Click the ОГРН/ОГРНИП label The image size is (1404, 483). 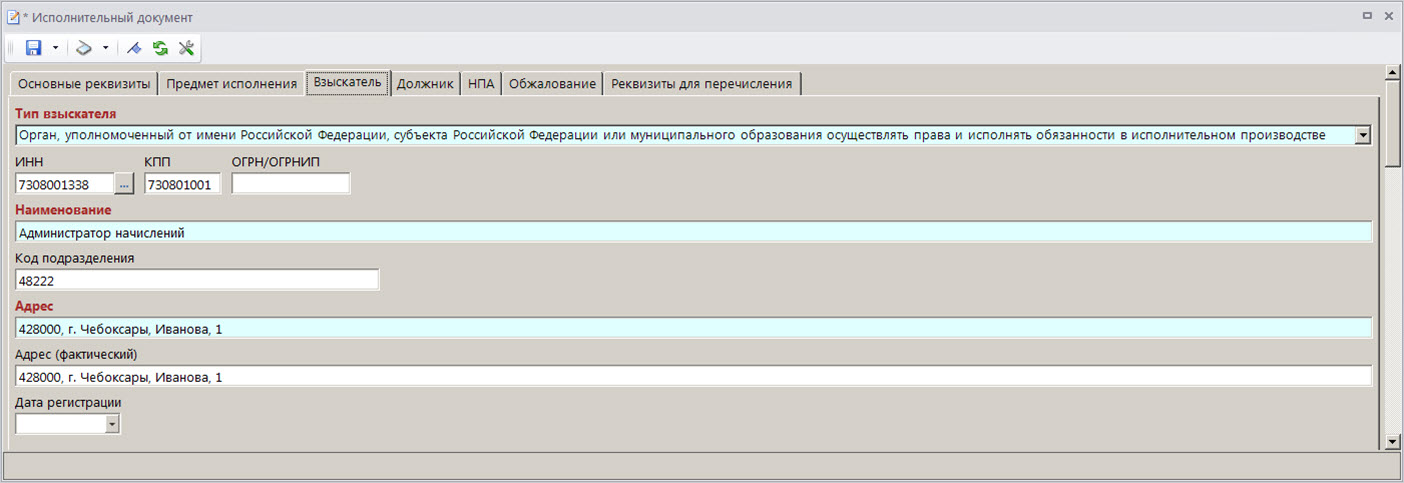(x=276, y=161)
